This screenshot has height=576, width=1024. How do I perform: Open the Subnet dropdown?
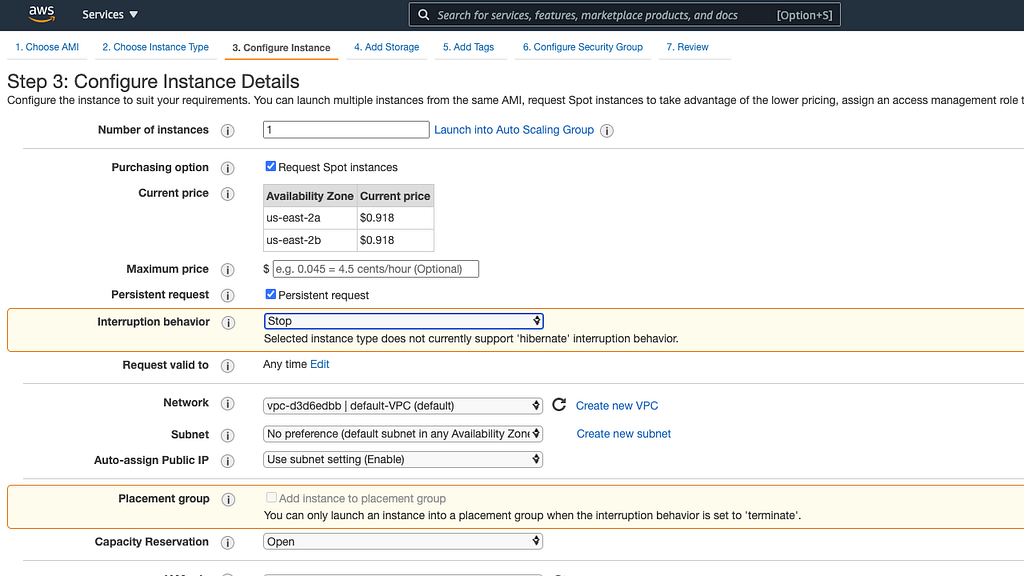point(403,434)
